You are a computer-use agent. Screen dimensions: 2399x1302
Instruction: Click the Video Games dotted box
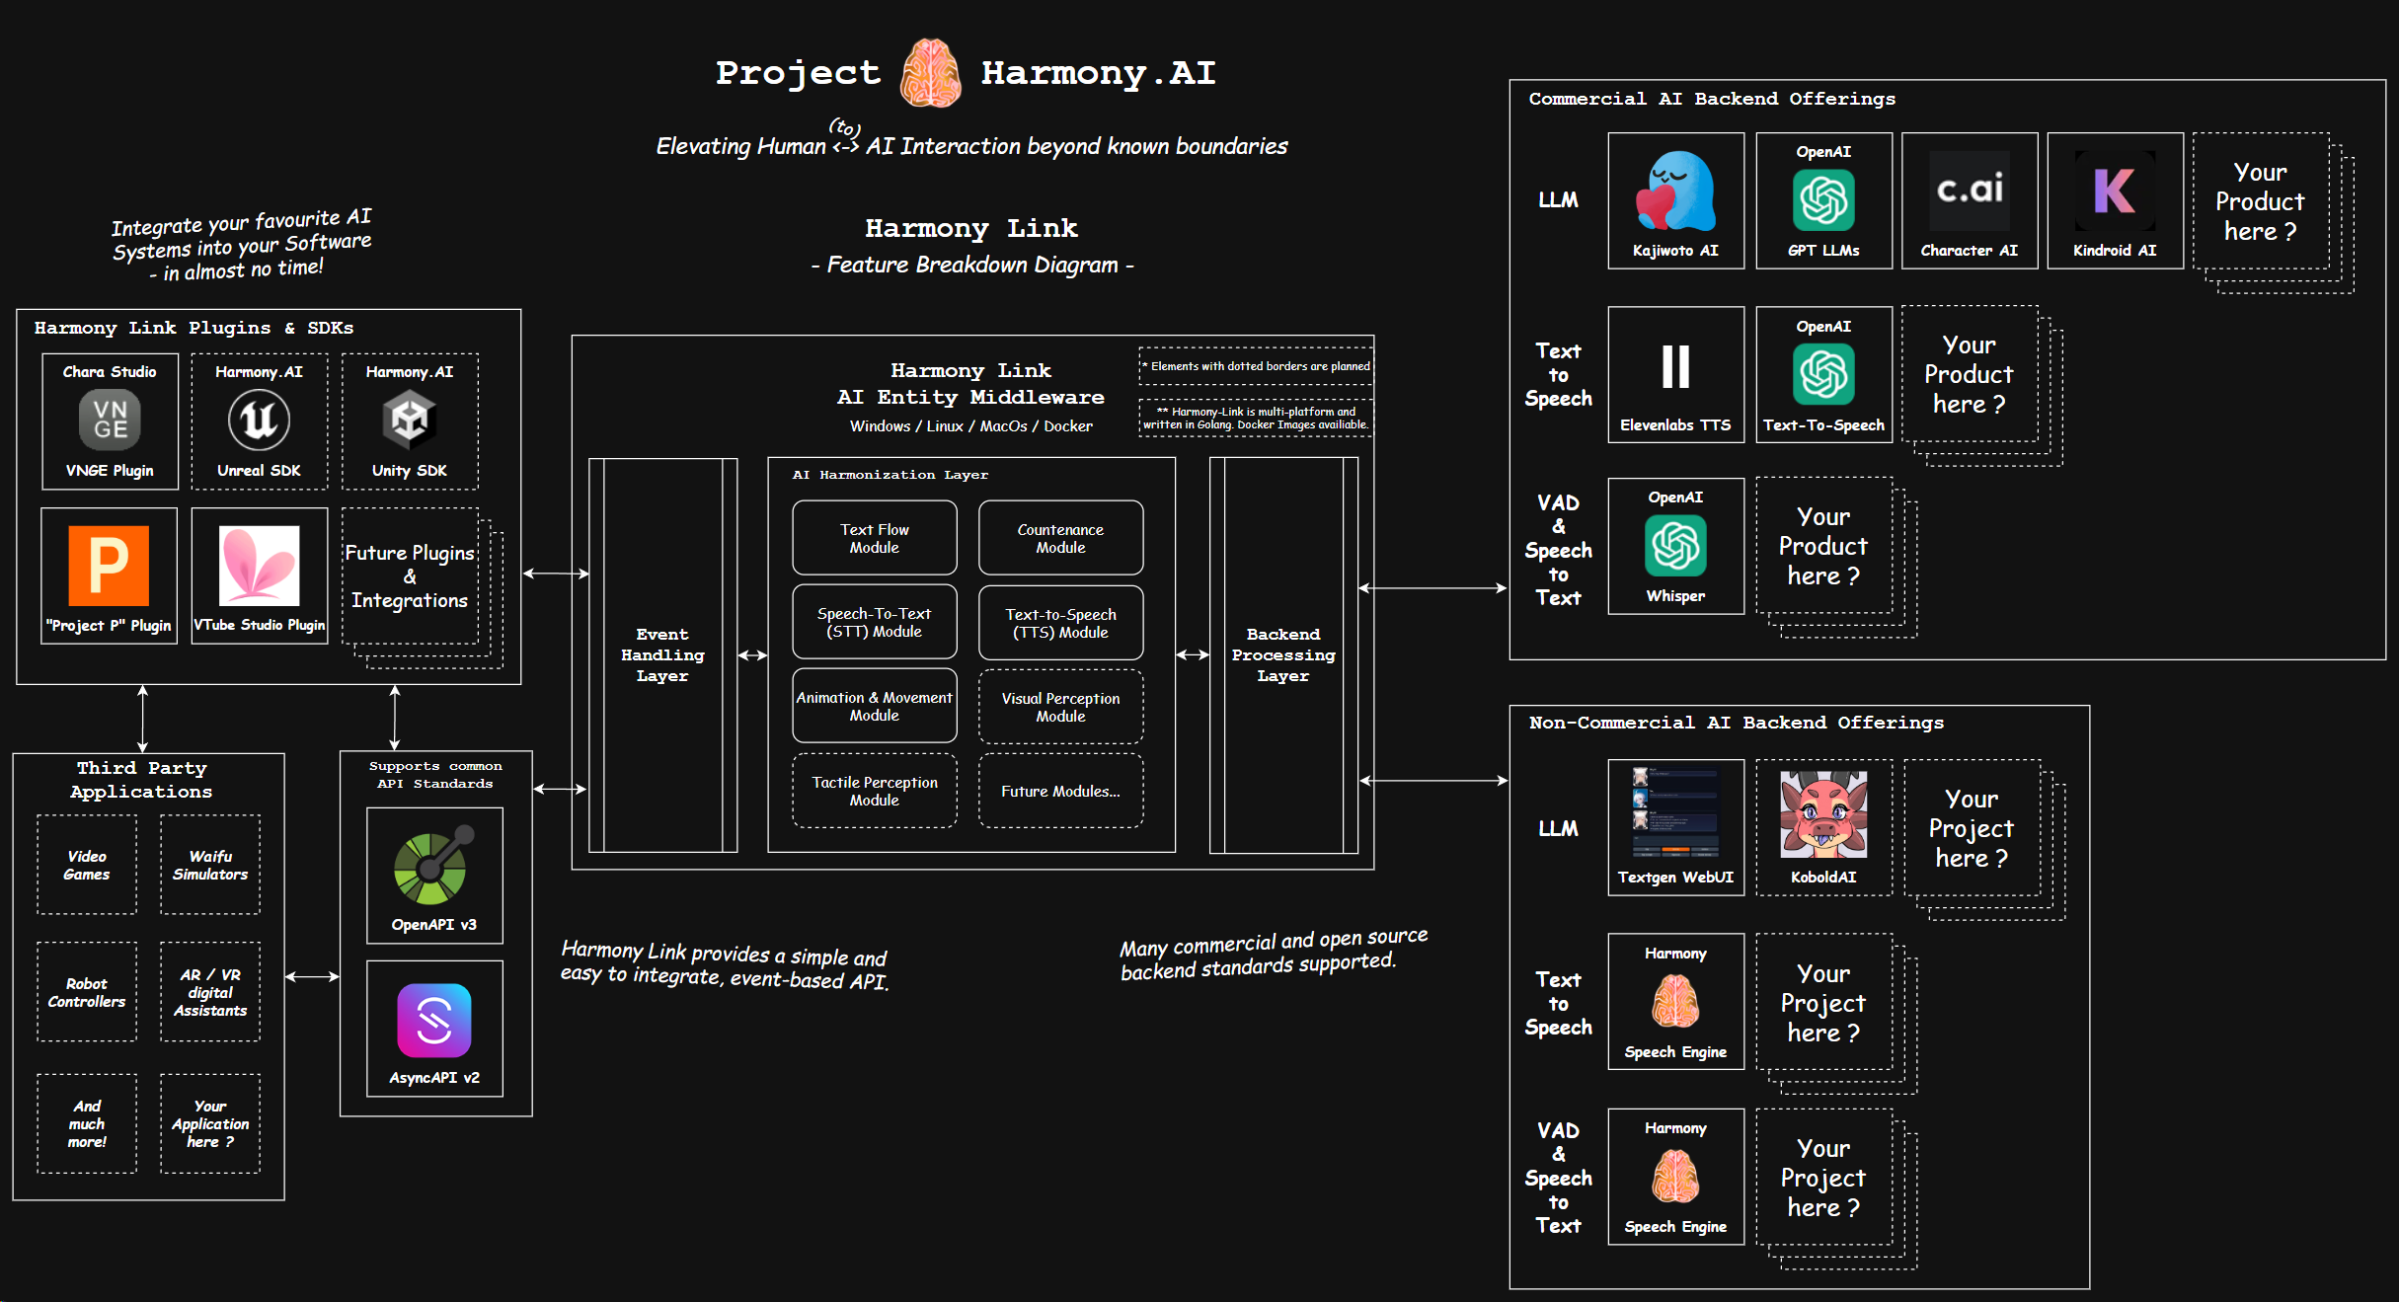(87, 865)
